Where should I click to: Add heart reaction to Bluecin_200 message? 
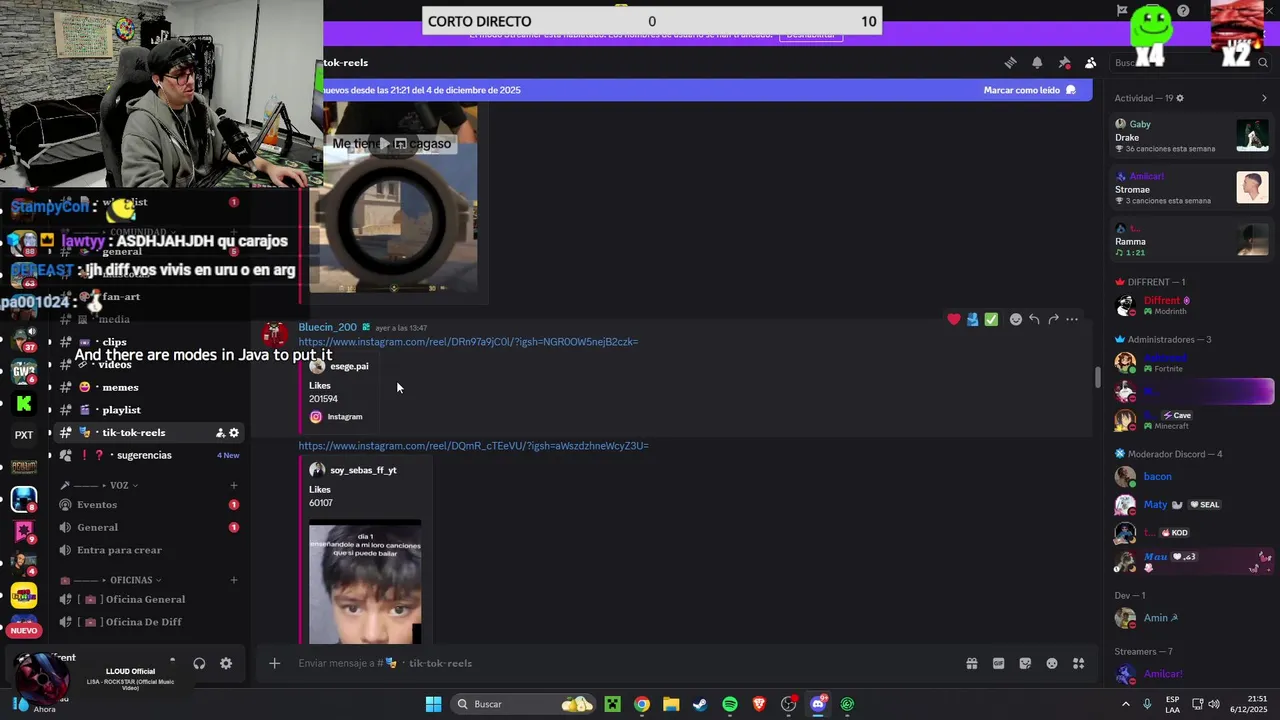click(x=954, y=319)
